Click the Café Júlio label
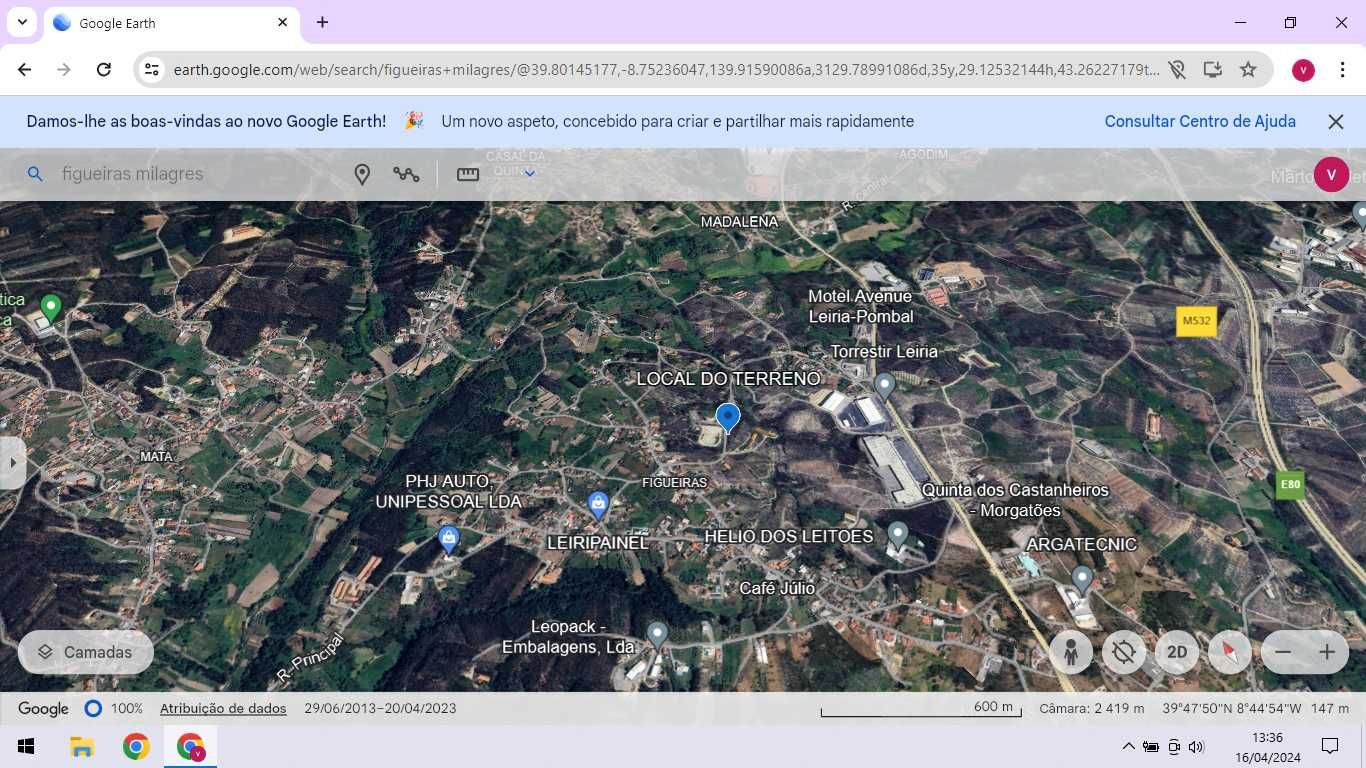Viewport: 1366px width, 768px height. (x=777, y=588)
